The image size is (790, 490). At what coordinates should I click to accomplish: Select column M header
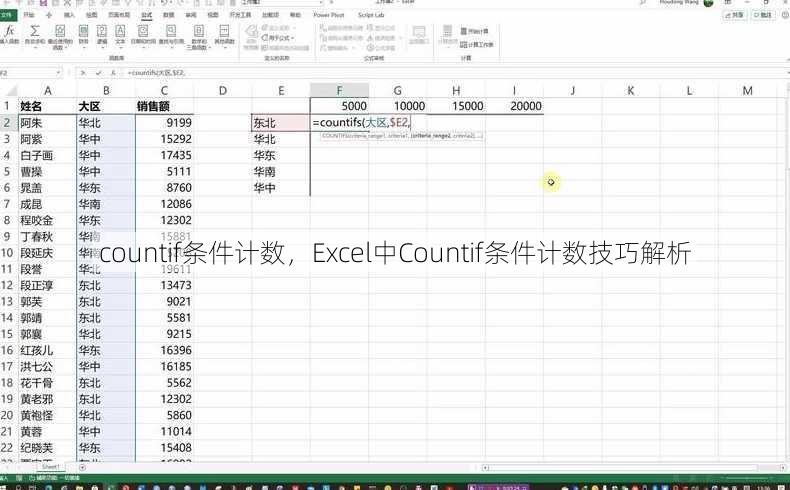coord(747,91)
